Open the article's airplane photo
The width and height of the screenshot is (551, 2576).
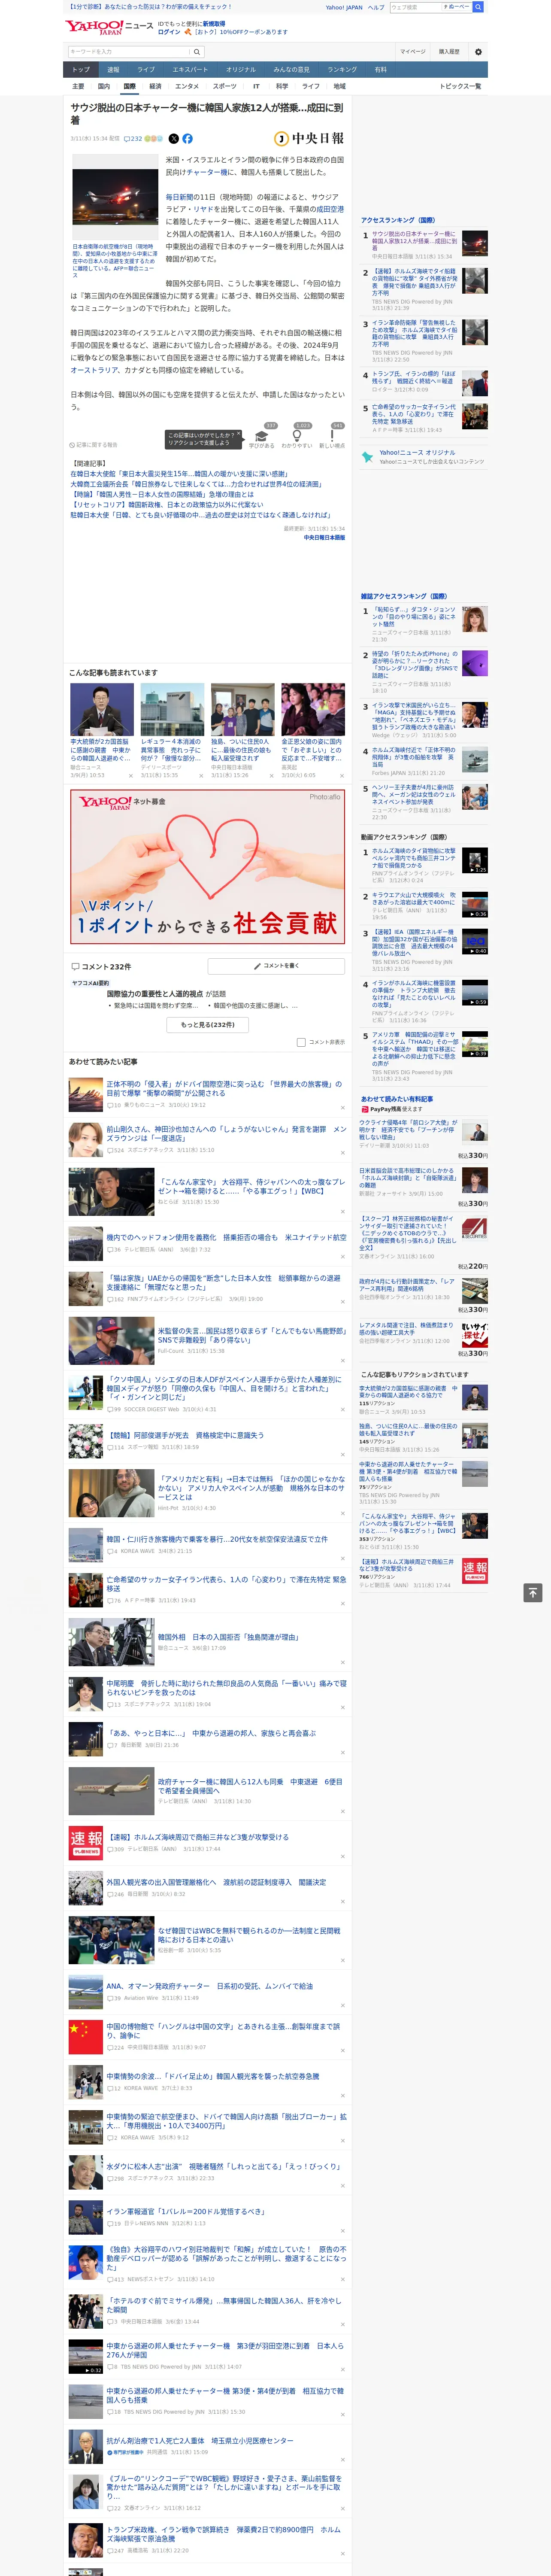(115, 197)
